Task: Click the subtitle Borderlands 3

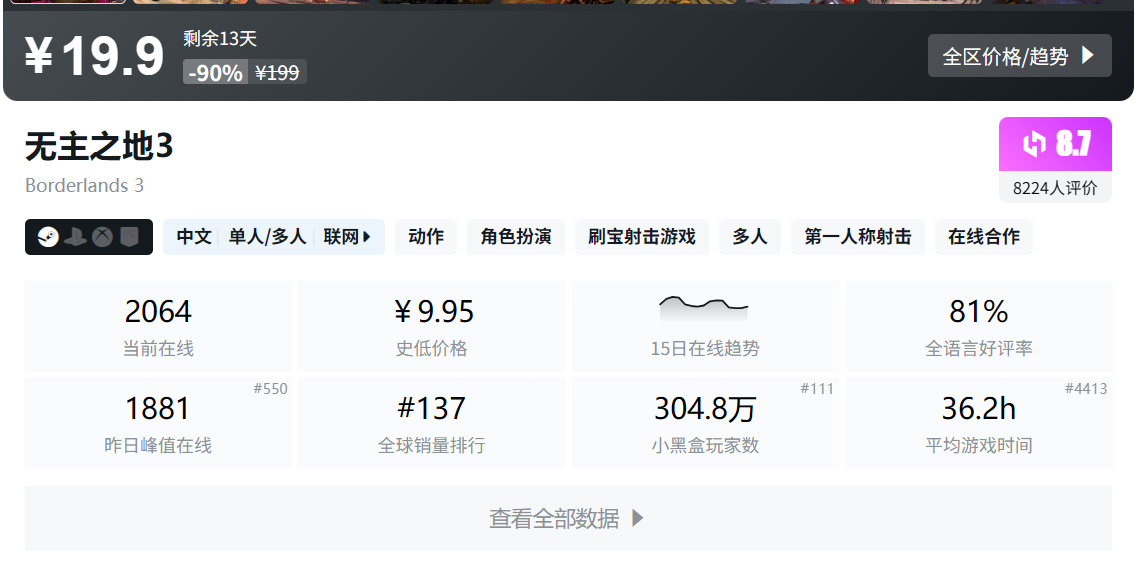Action: point(84,186)
